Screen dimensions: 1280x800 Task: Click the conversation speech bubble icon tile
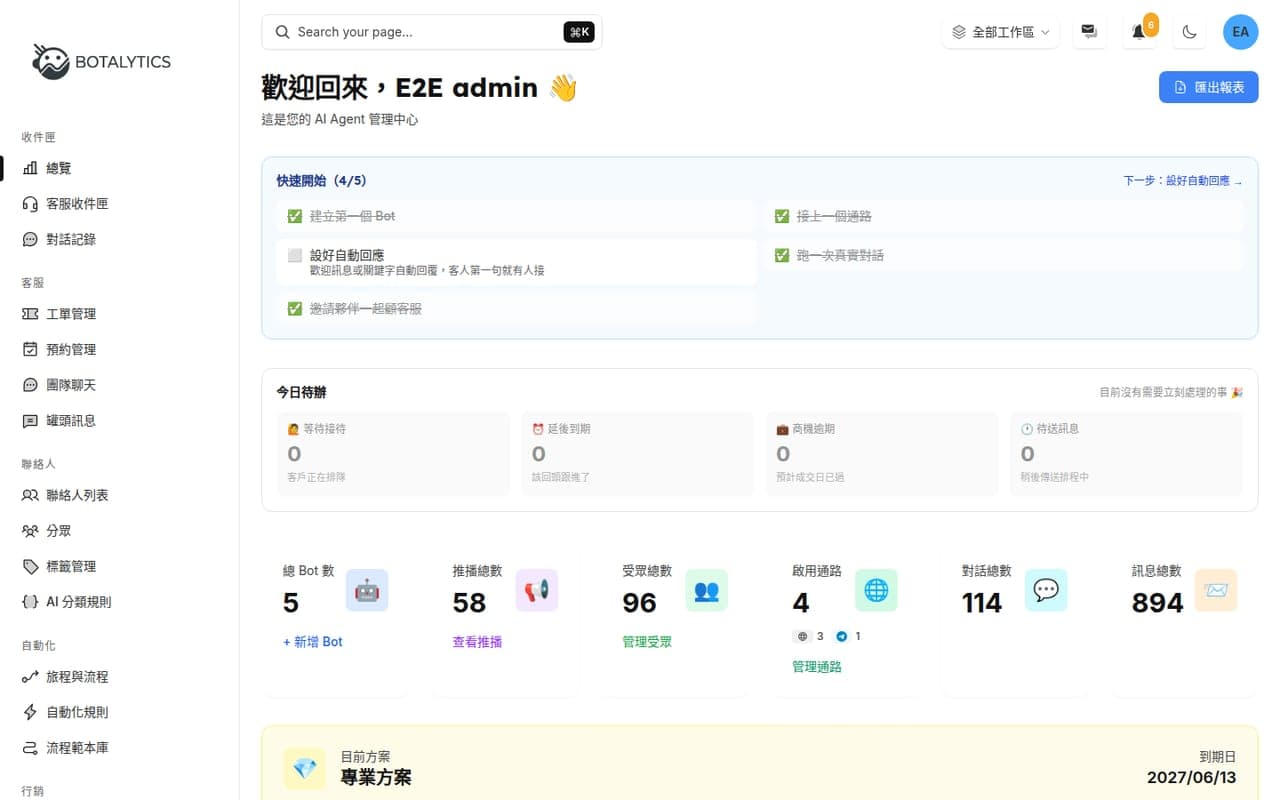[1046, 590]
